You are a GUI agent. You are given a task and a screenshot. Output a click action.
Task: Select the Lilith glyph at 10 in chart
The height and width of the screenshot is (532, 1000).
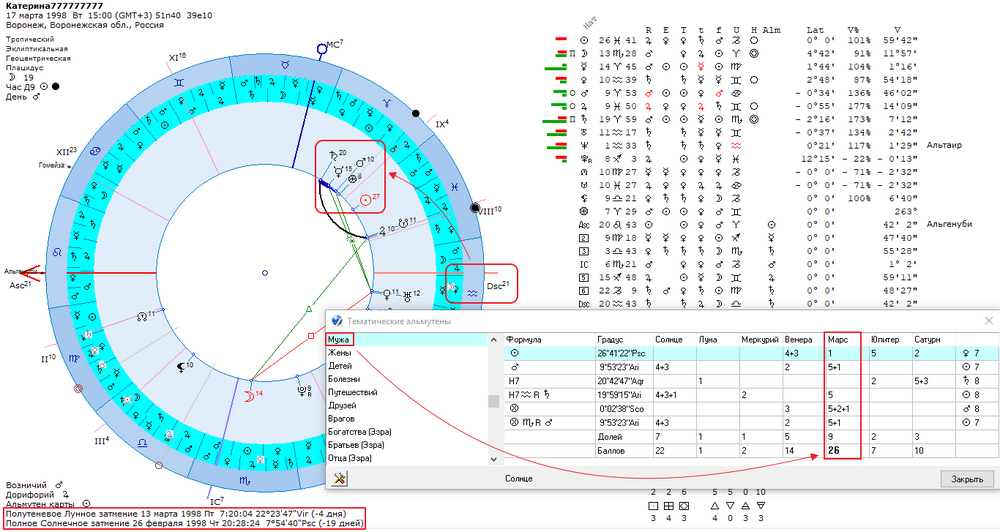[x=181, y=367]
